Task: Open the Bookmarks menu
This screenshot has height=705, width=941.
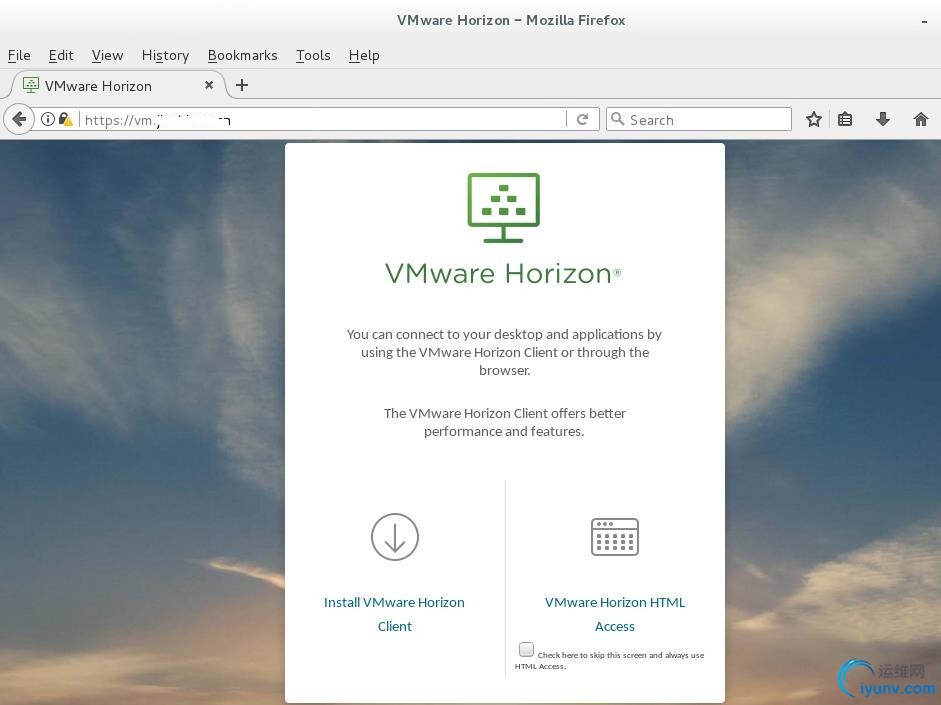Action: 242,55
